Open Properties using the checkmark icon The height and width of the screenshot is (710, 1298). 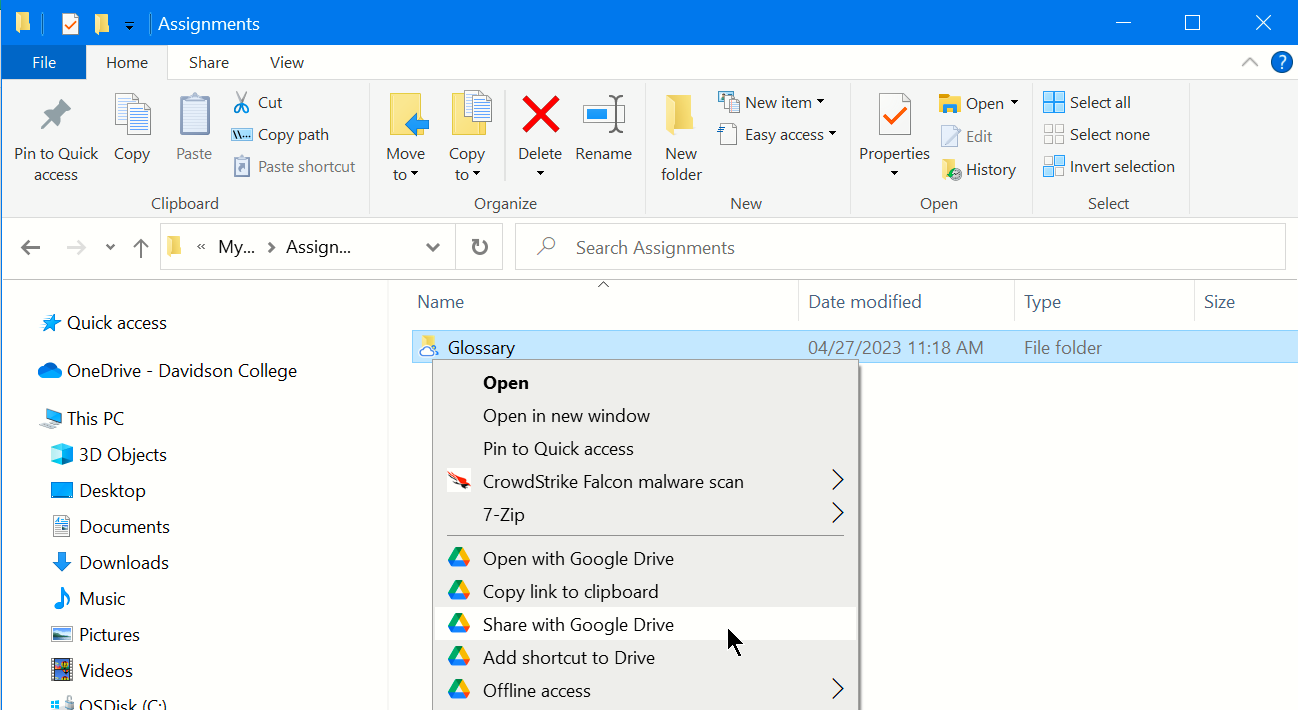coord(894,117)
